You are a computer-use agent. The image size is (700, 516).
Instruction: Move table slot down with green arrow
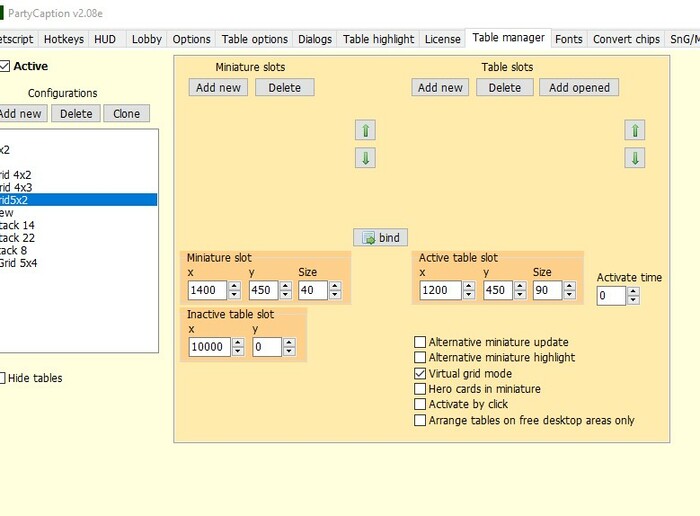pos(635,158)
